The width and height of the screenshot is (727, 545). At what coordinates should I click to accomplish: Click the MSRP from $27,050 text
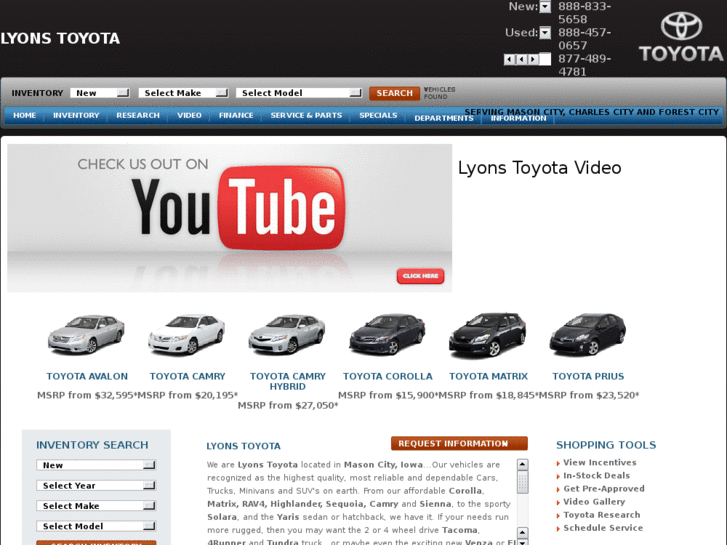point(287,405)
